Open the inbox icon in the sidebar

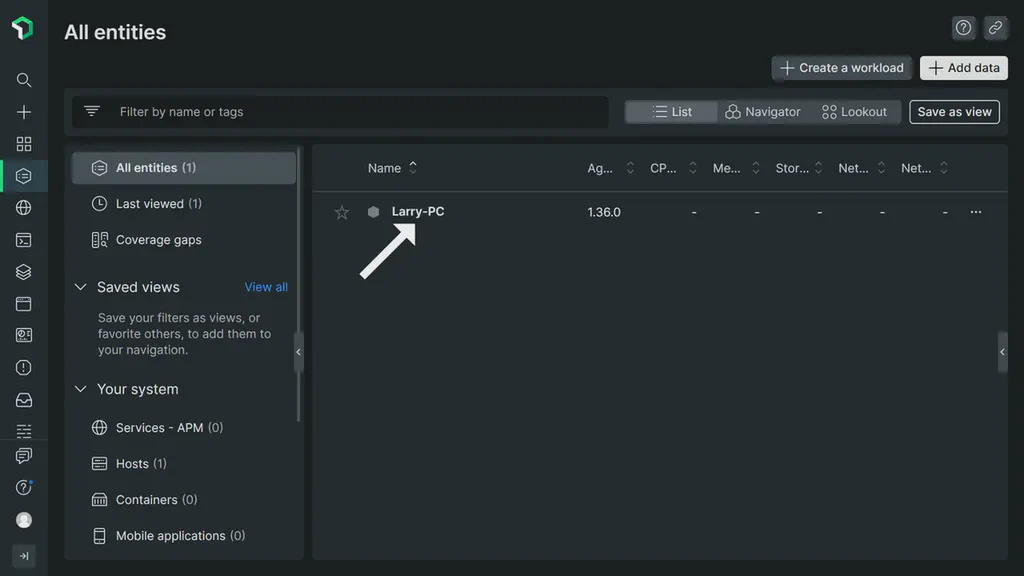tap(23, 399)
